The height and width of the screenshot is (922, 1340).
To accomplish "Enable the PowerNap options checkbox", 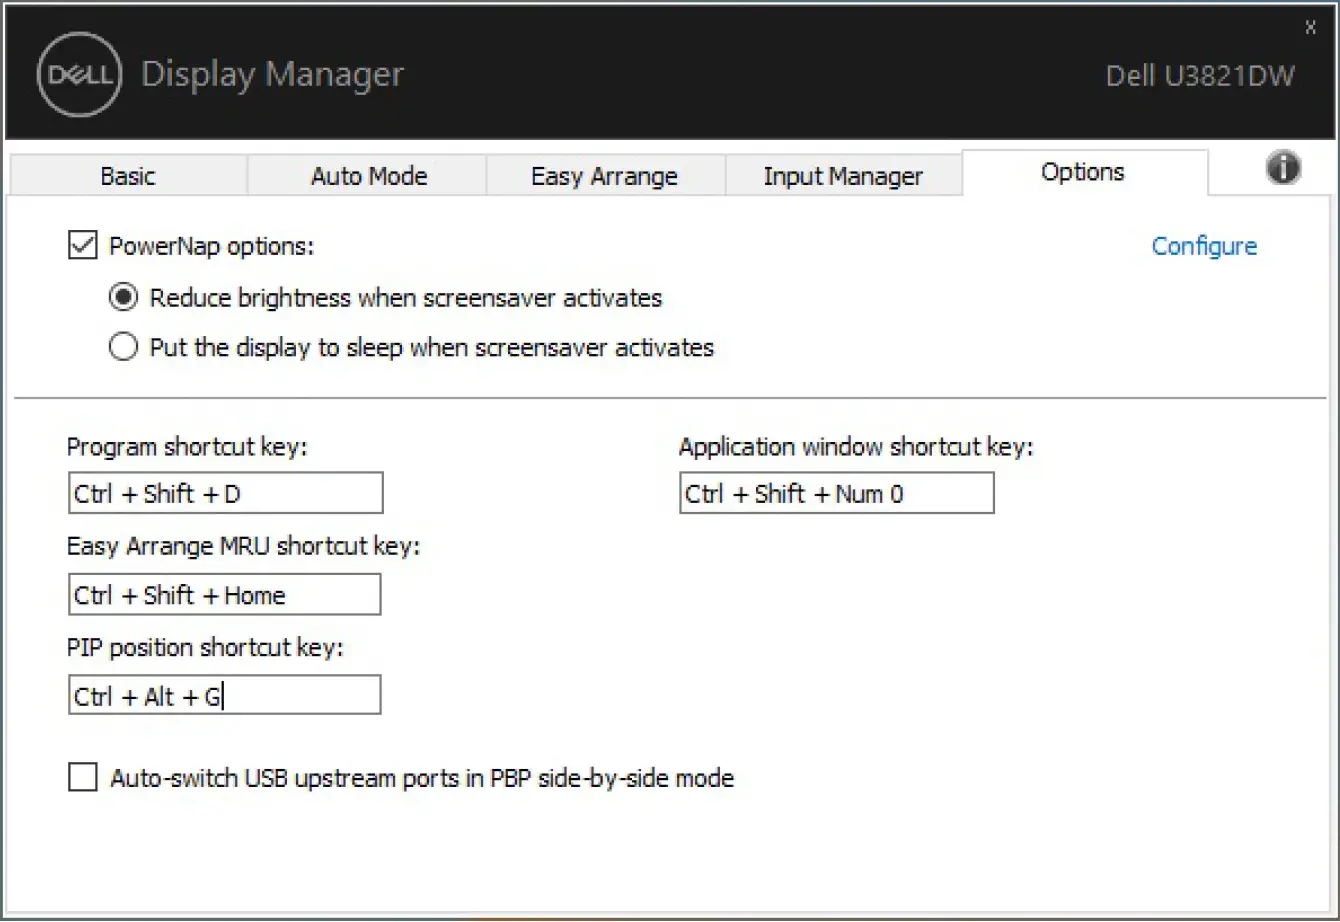I will (x=83, y=245).
